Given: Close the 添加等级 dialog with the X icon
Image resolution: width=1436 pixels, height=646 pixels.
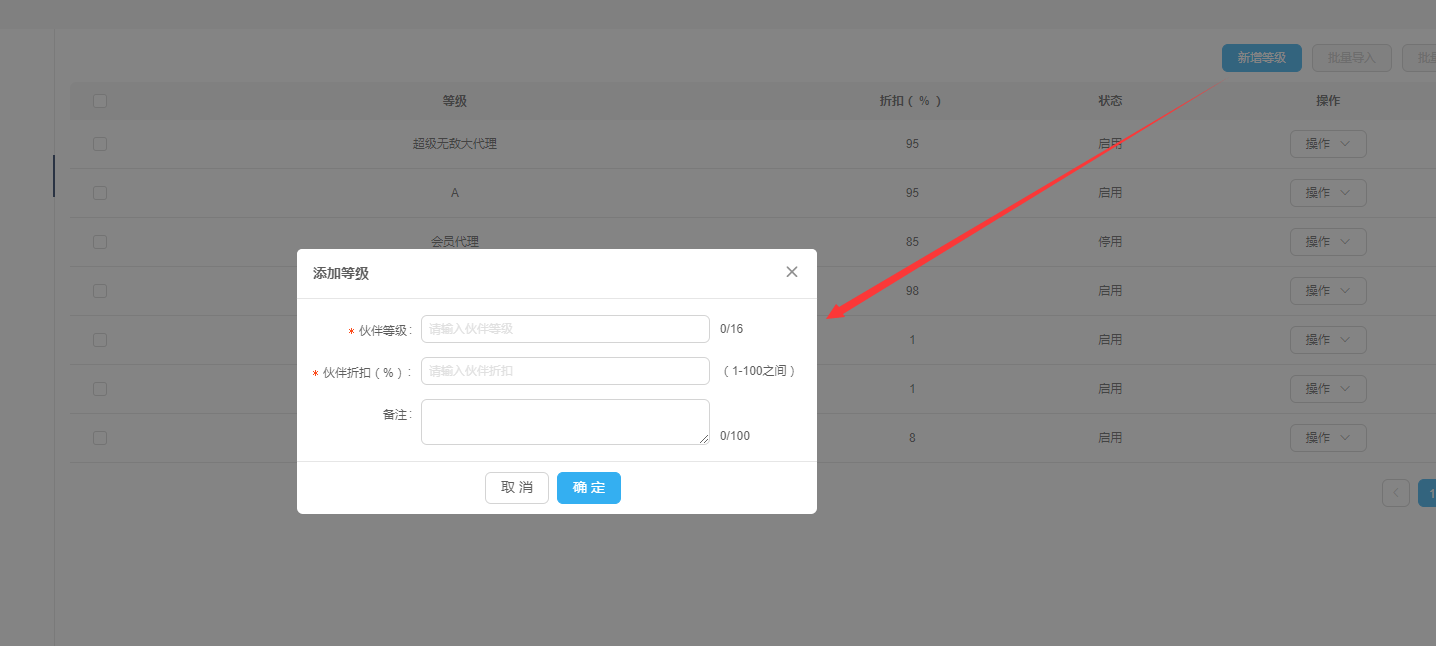Looking at the screenshot, I should [792, 272].
